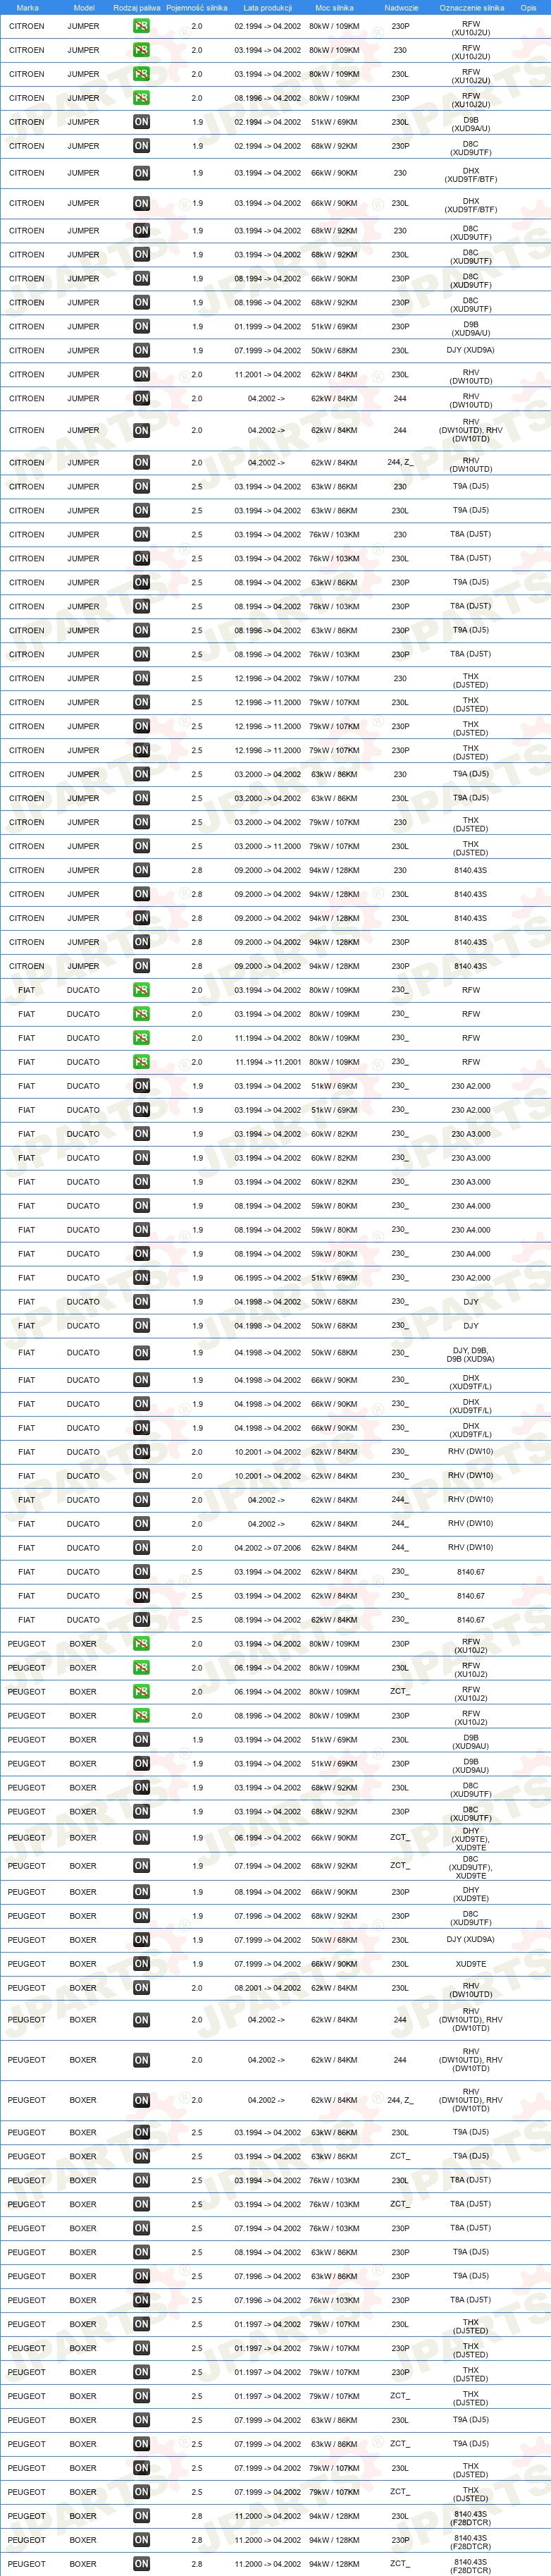Click engine code 'DJY, D9B, D9B (XUD9A)'
Screen dimensions: 551x2576
coord(471,1355)
